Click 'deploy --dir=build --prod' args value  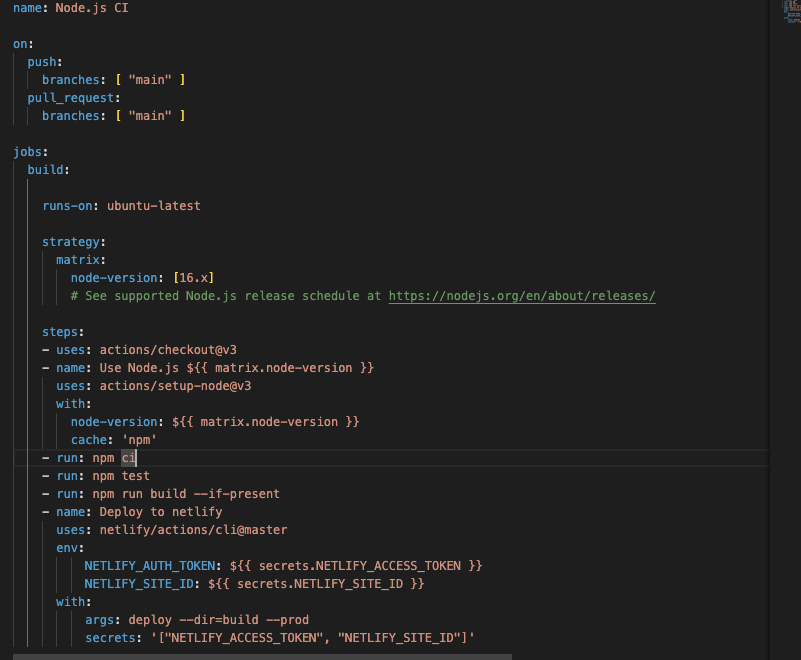pos(219,620)
